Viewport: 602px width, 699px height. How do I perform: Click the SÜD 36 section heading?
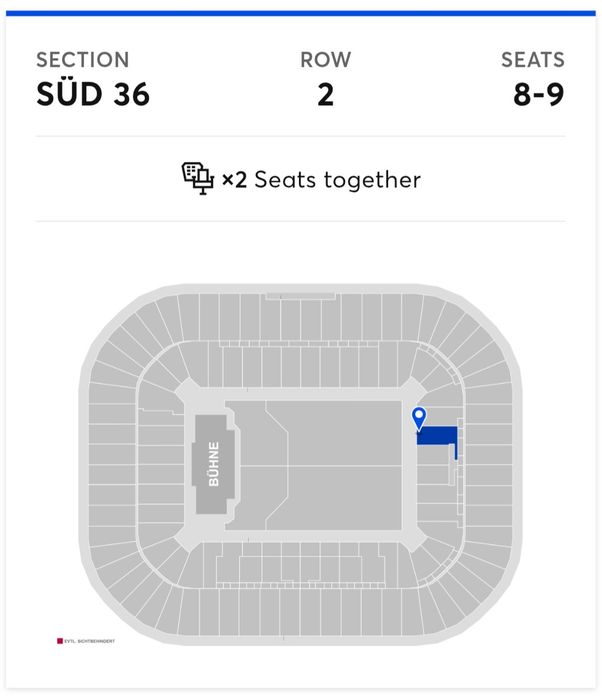93,94
